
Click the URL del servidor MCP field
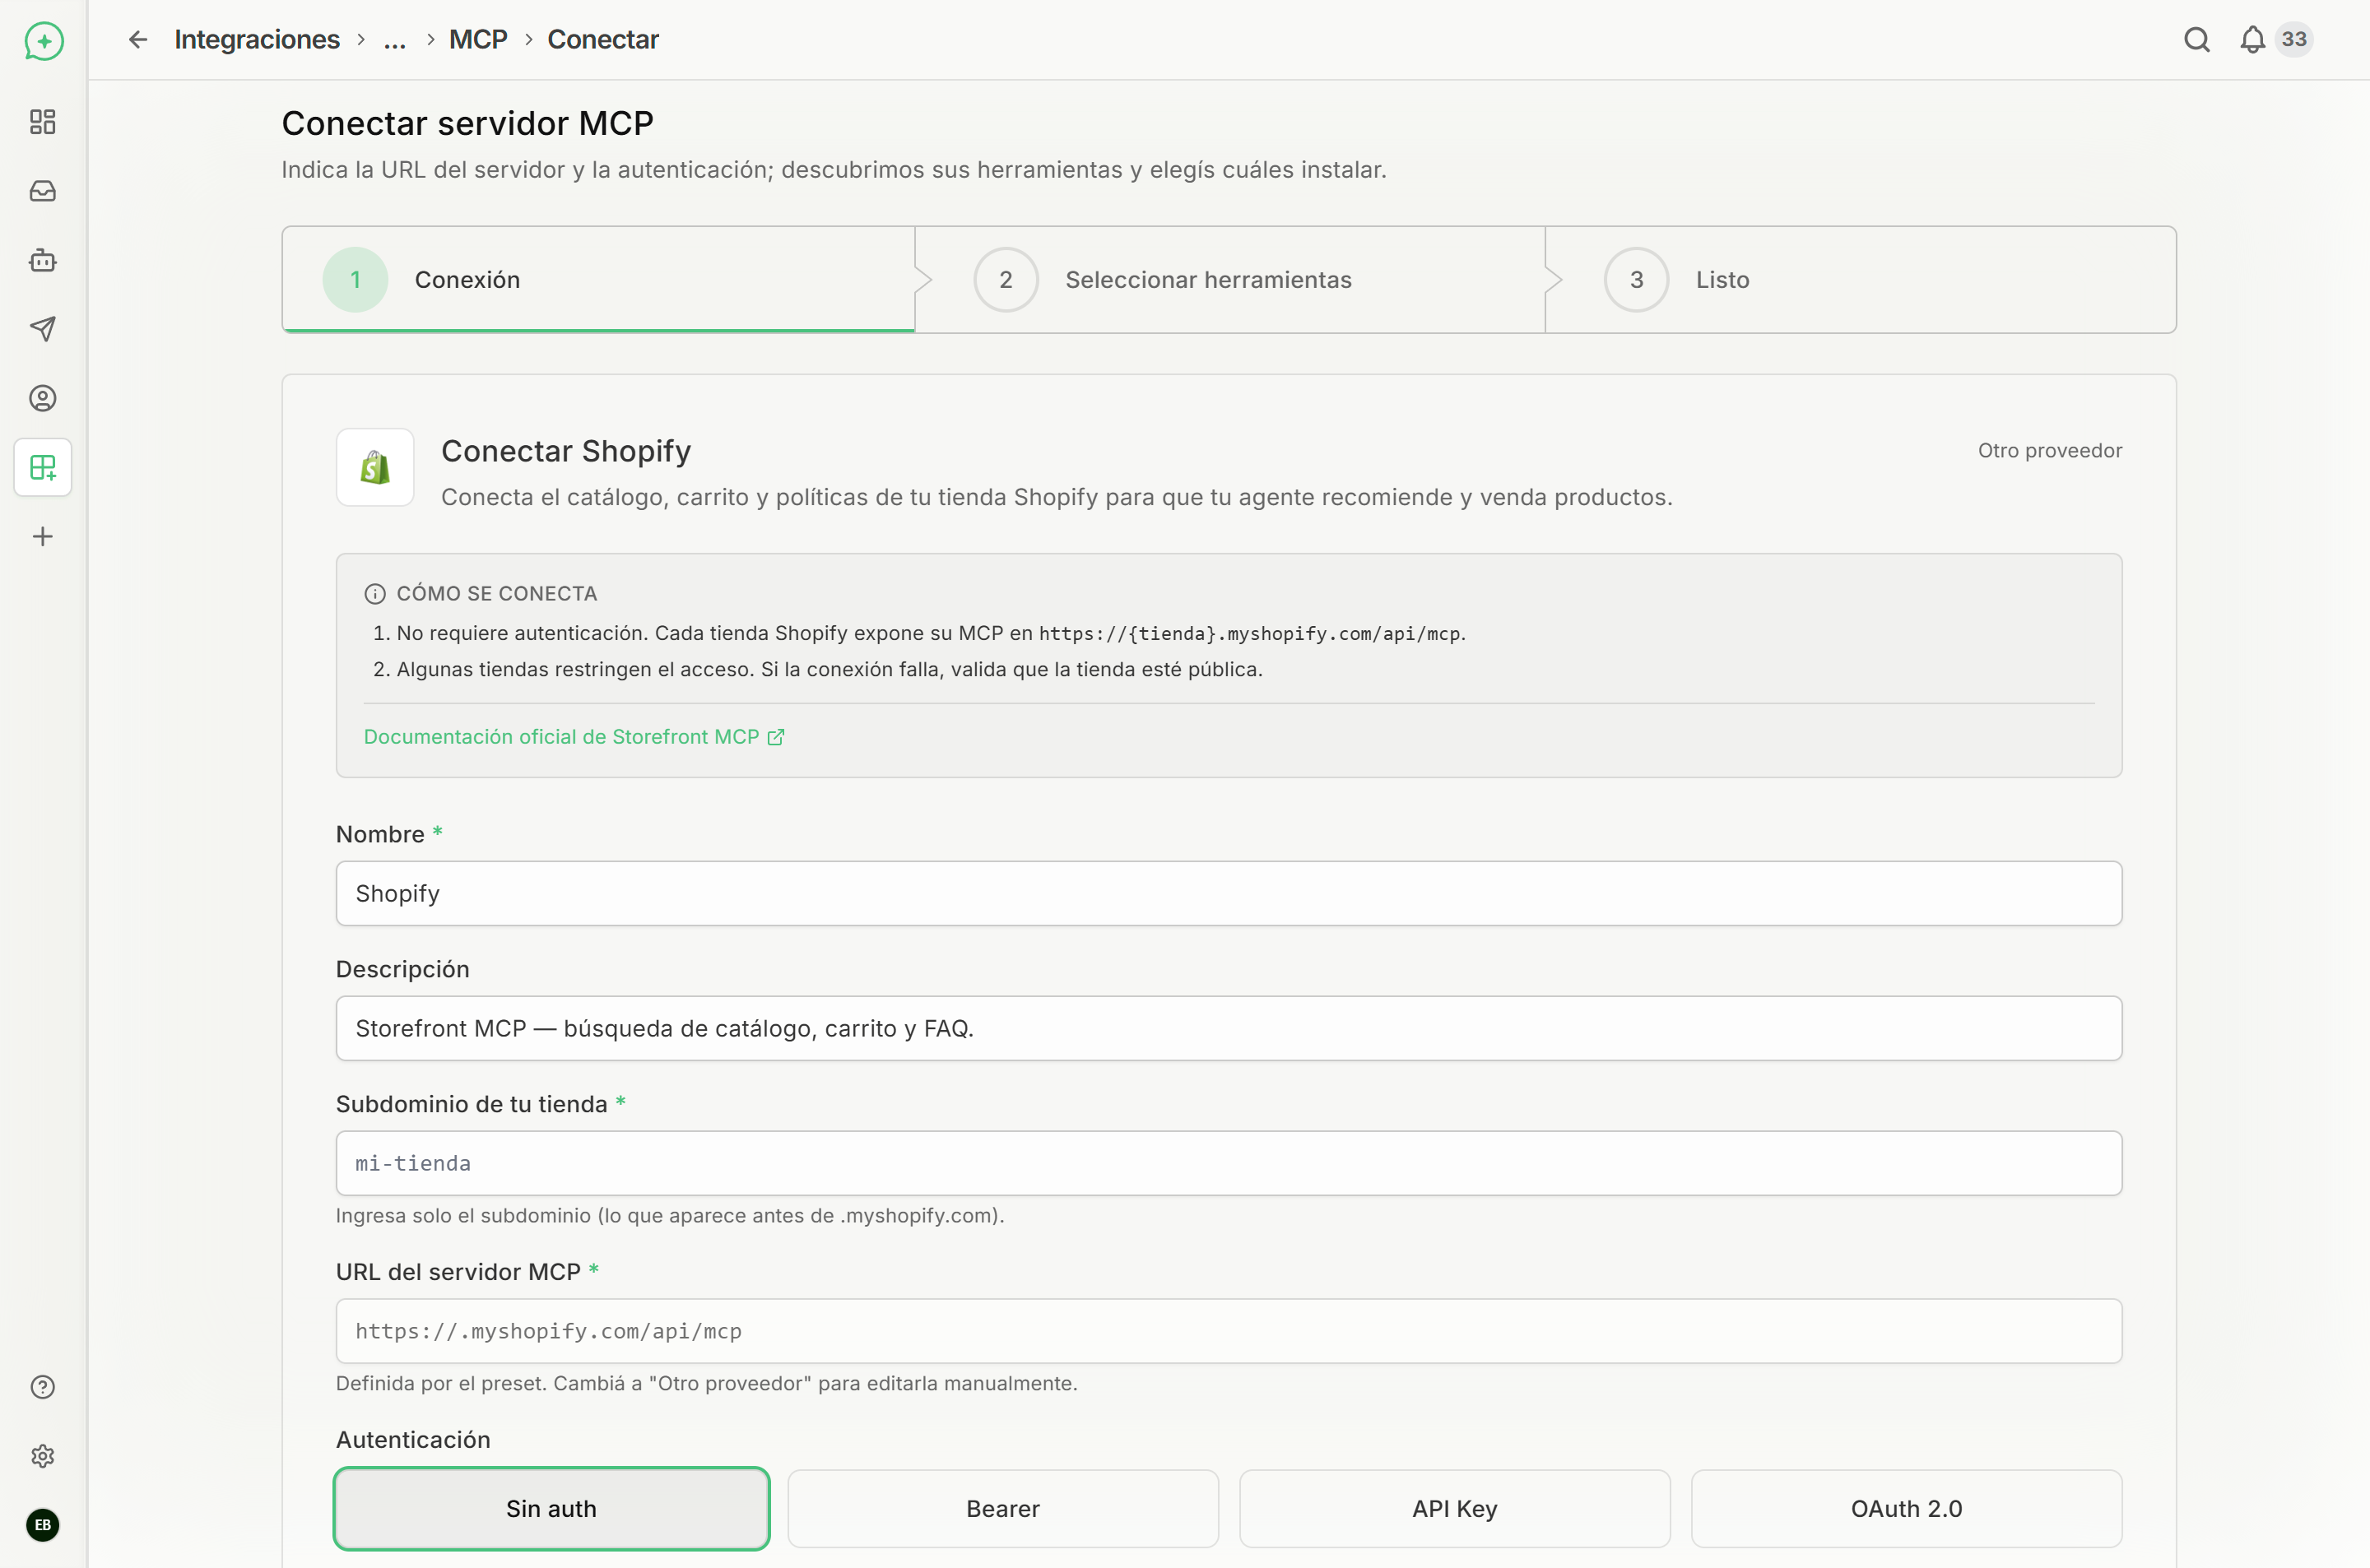pyautogui.click(x=1229, y=1331)
